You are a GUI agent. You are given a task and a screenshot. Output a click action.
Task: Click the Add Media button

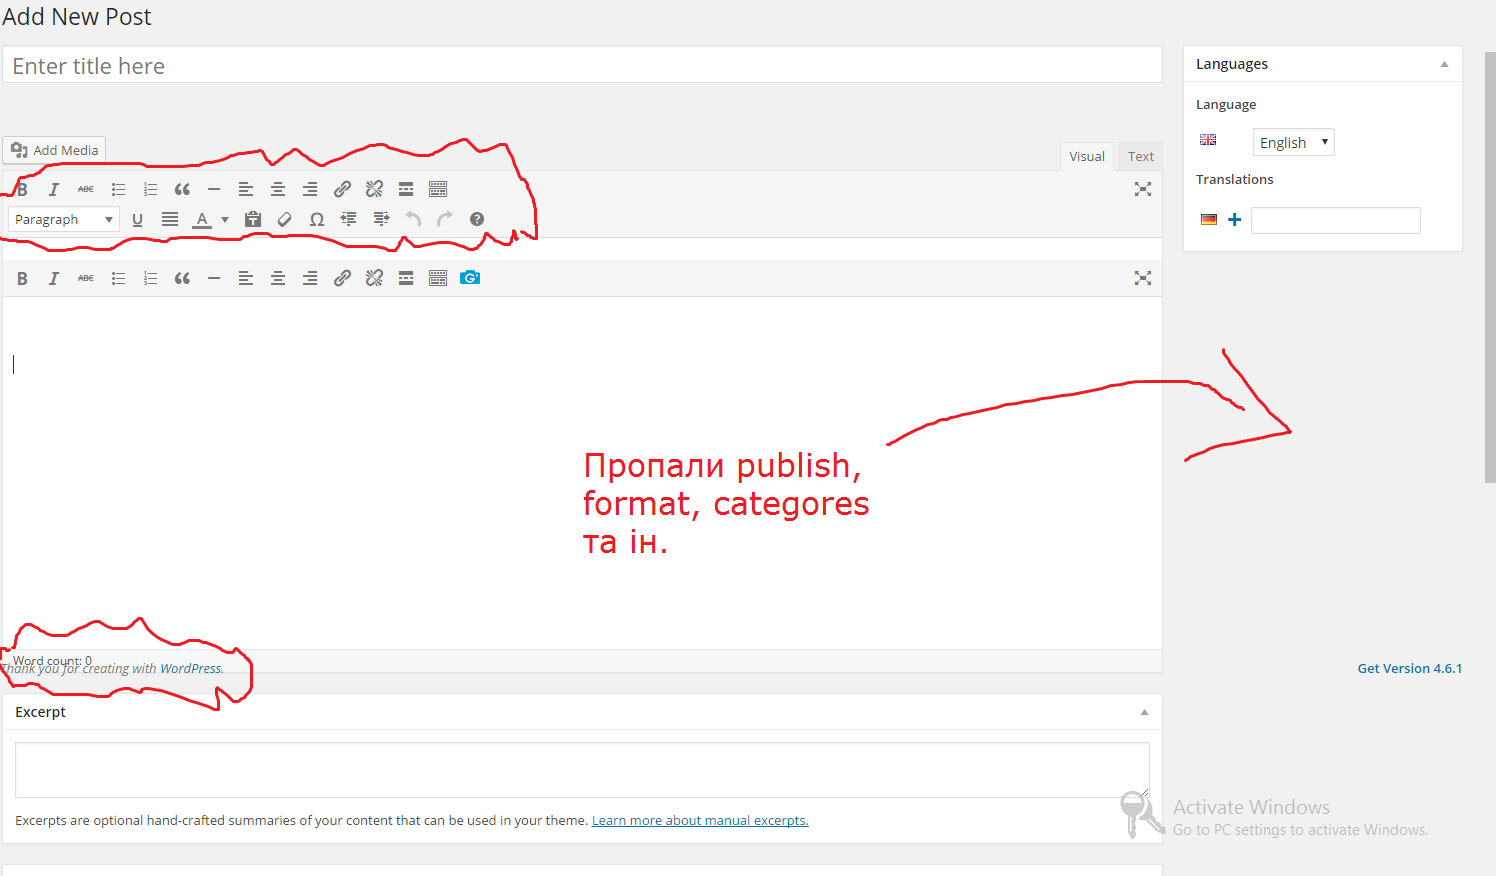click(x=55, y=151)
